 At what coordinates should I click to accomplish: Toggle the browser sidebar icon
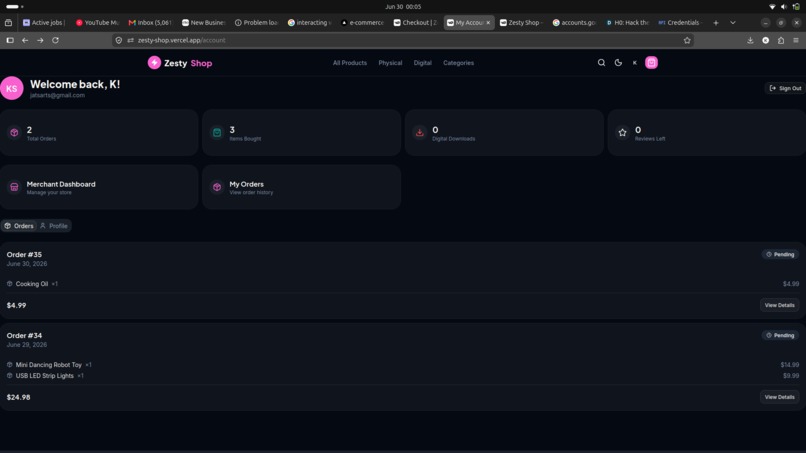[x=10, y=40]
